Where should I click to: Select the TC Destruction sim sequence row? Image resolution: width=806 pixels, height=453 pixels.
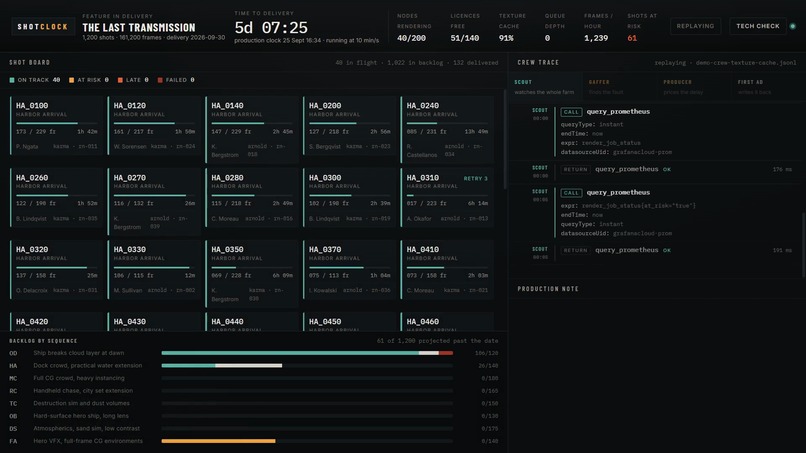pyautogui.click(x=253, y=404)
